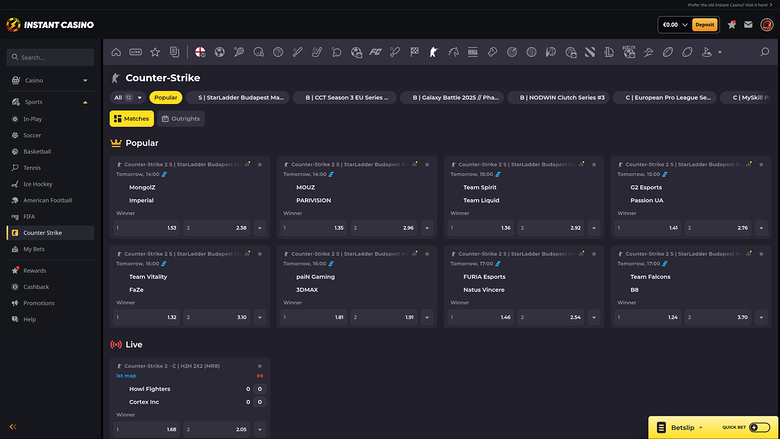Favorite the MongolZ vs Imperial match star

click(x=259, y=163)
